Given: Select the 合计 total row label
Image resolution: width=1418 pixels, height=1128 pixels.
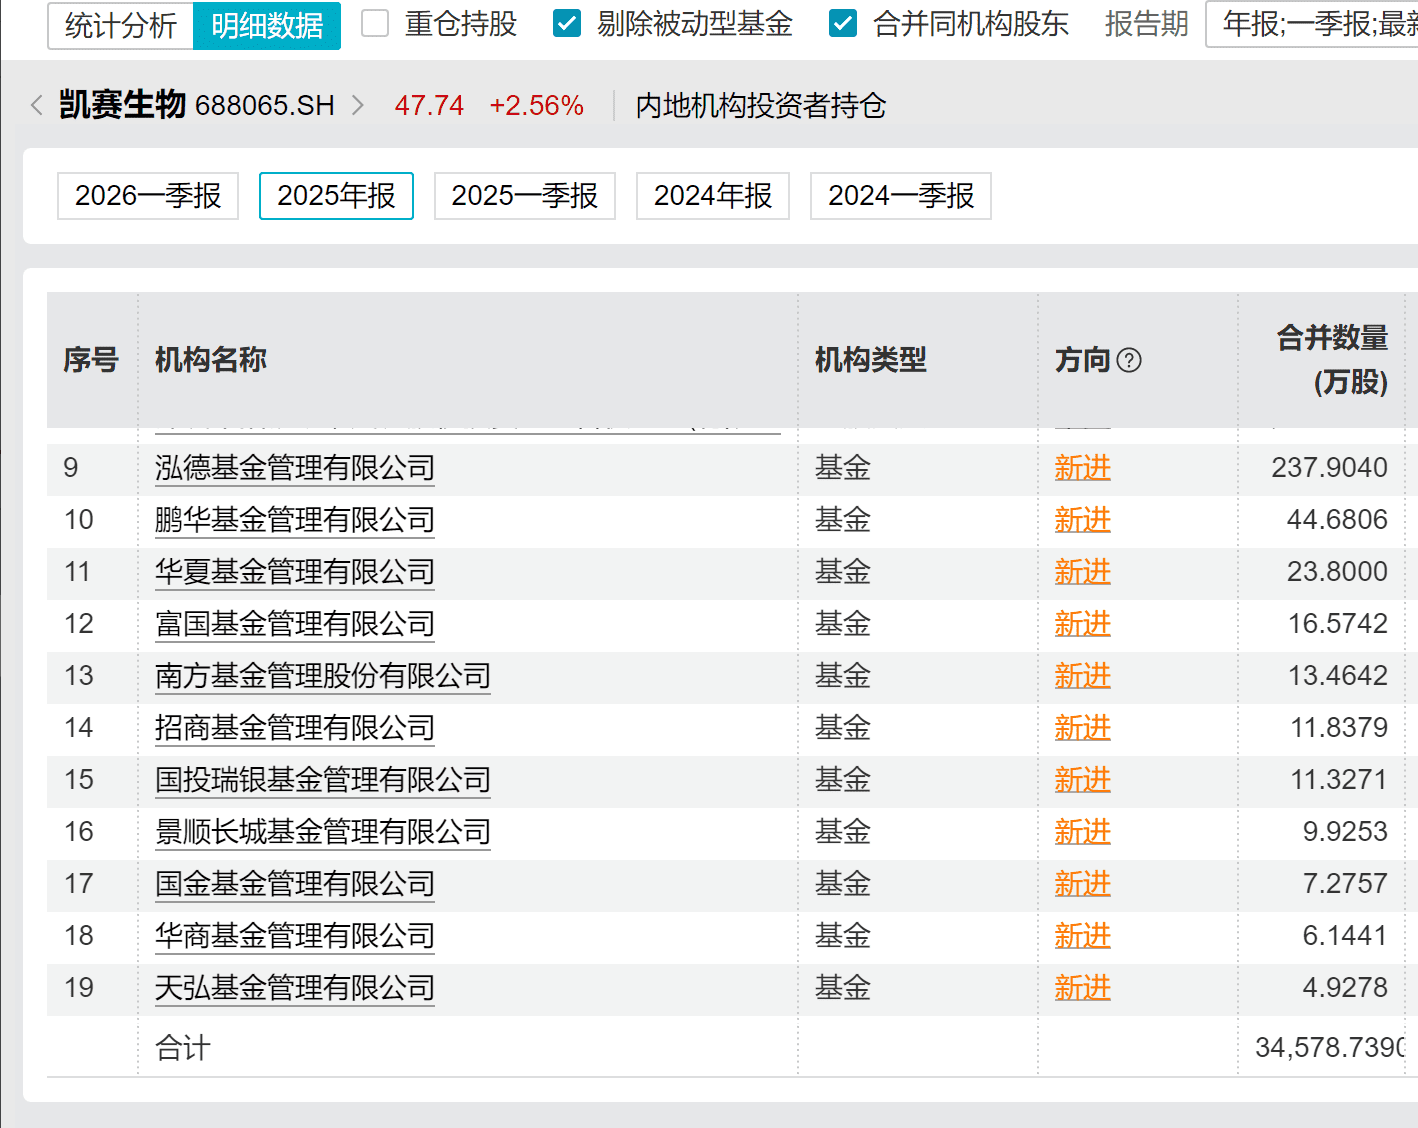Looking at the screenshot, I should click(x=183, y=1048).
